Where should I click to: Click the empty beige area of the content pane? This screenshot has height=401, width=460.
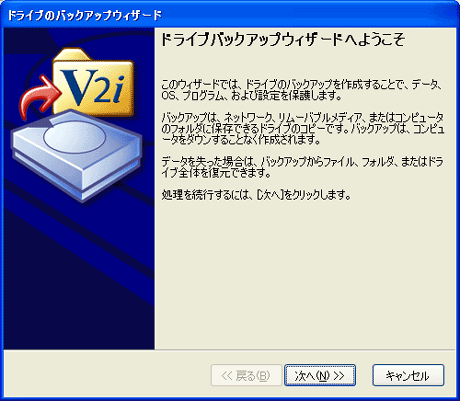pyautogui.click(x=305, y=273)
